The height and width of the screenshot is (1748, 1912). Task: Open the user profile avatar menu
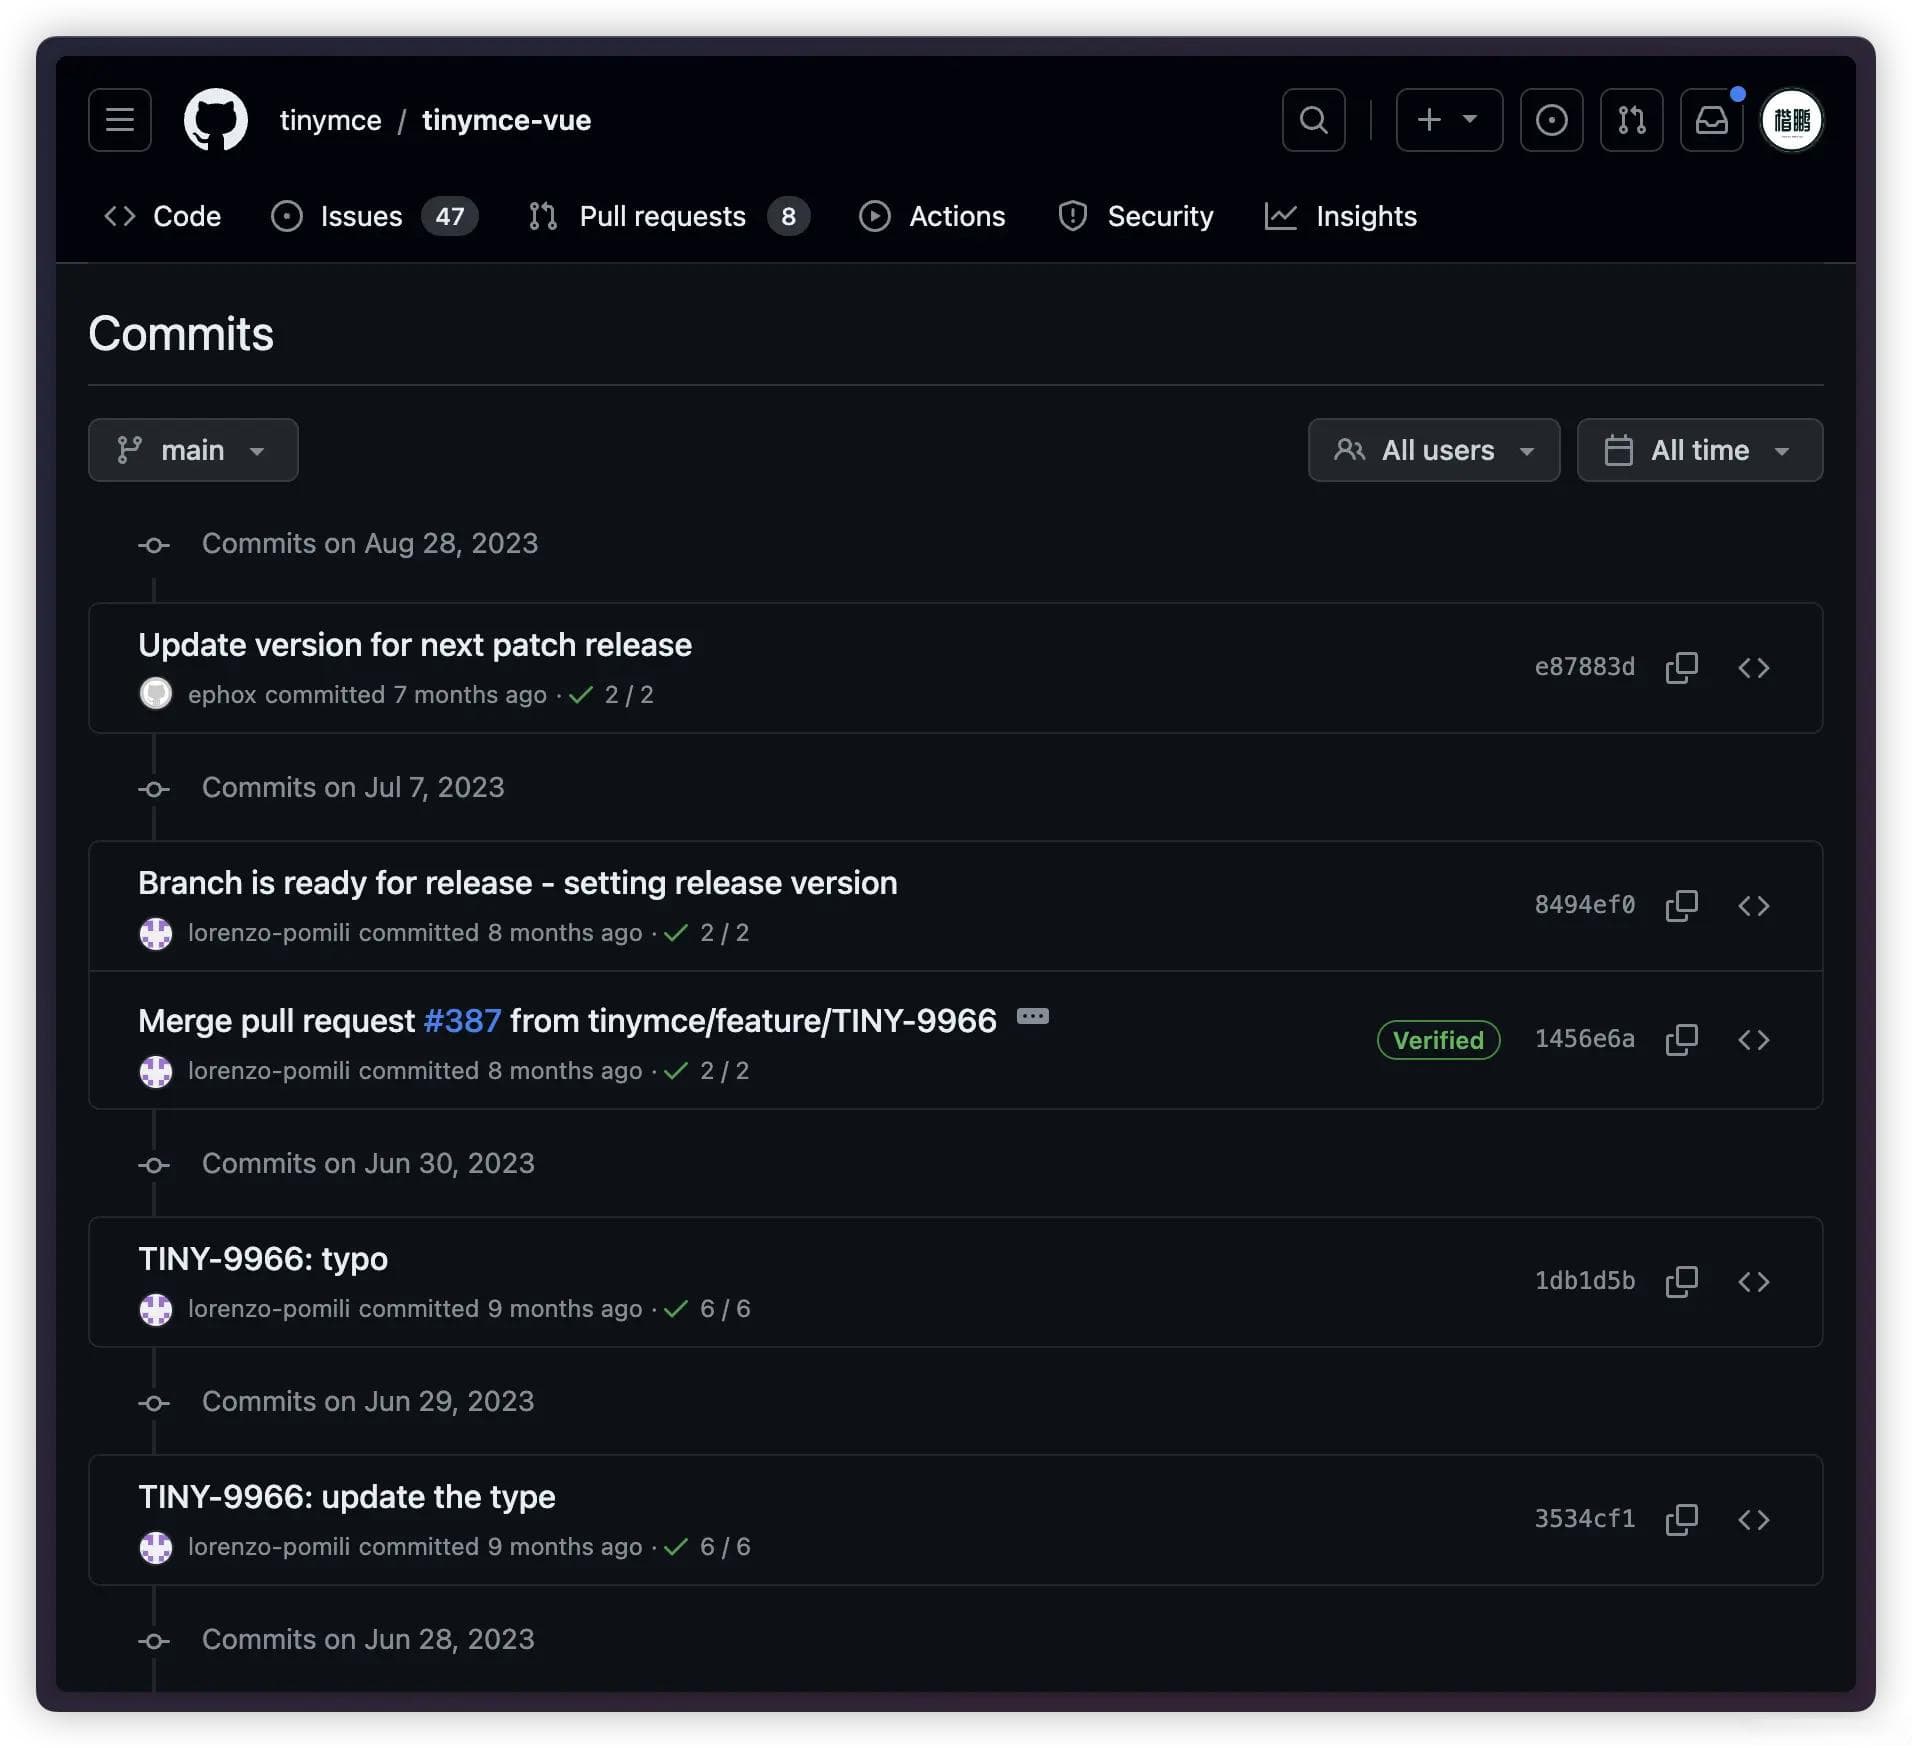[x=1791, y=120]
